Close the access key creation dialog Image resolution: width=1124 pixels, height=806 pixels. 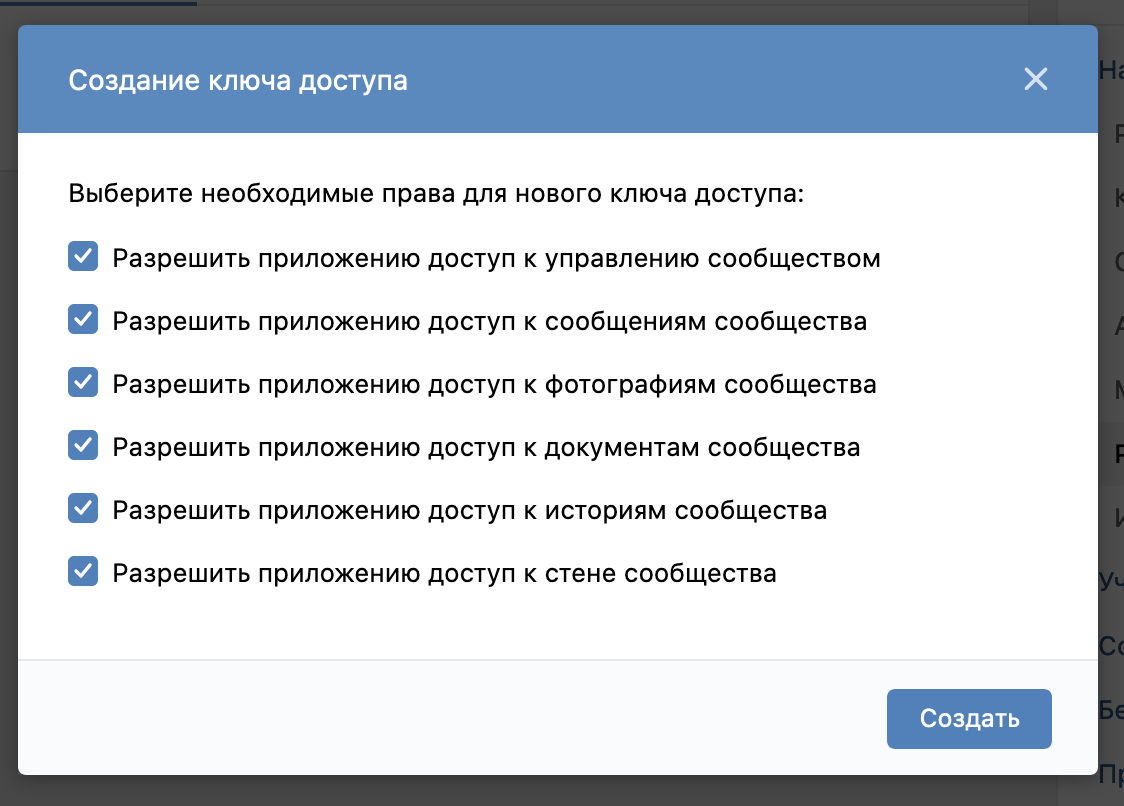(1036, 79)
